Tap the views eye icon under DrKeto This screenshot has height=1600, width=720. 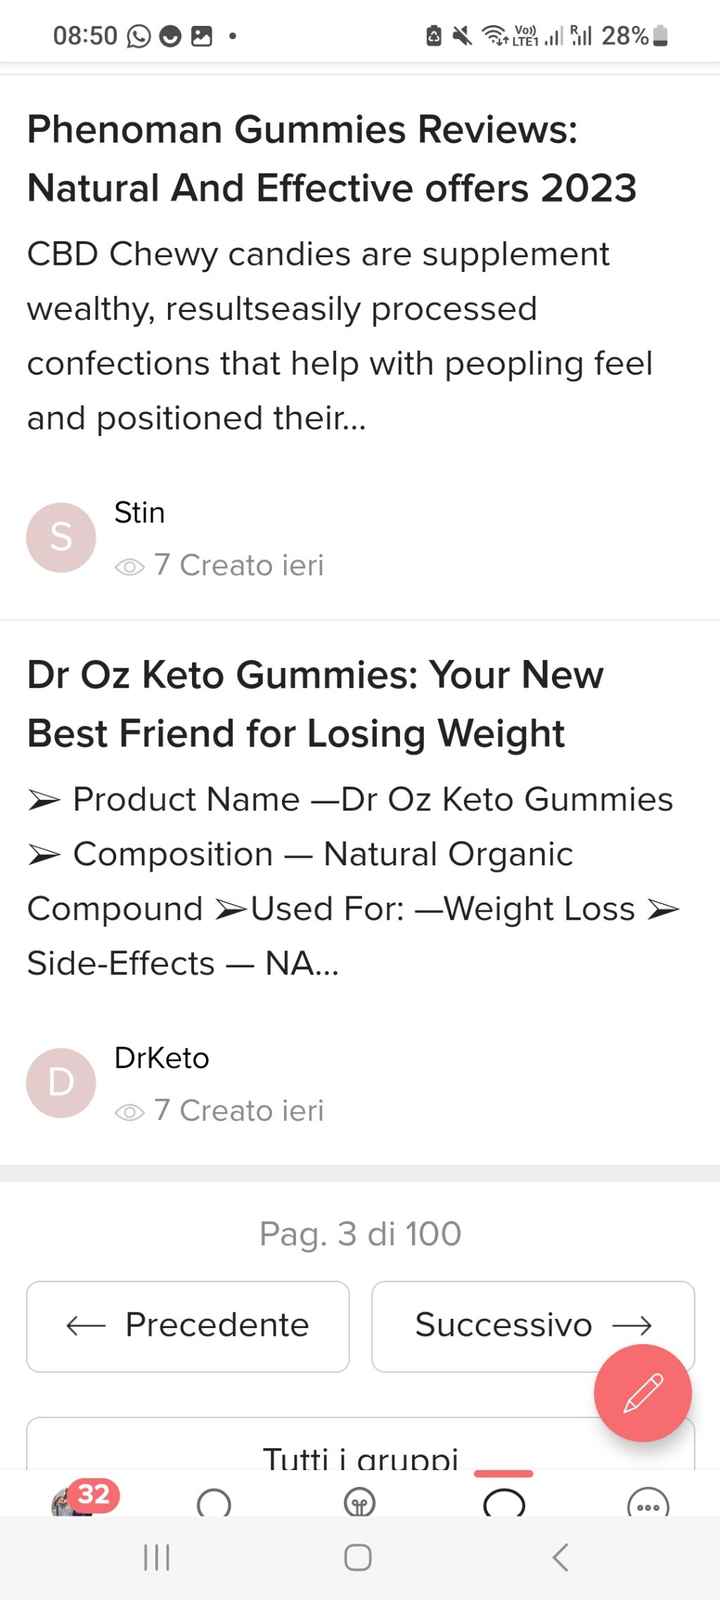pyautogui.click(x=130, y=1112)
